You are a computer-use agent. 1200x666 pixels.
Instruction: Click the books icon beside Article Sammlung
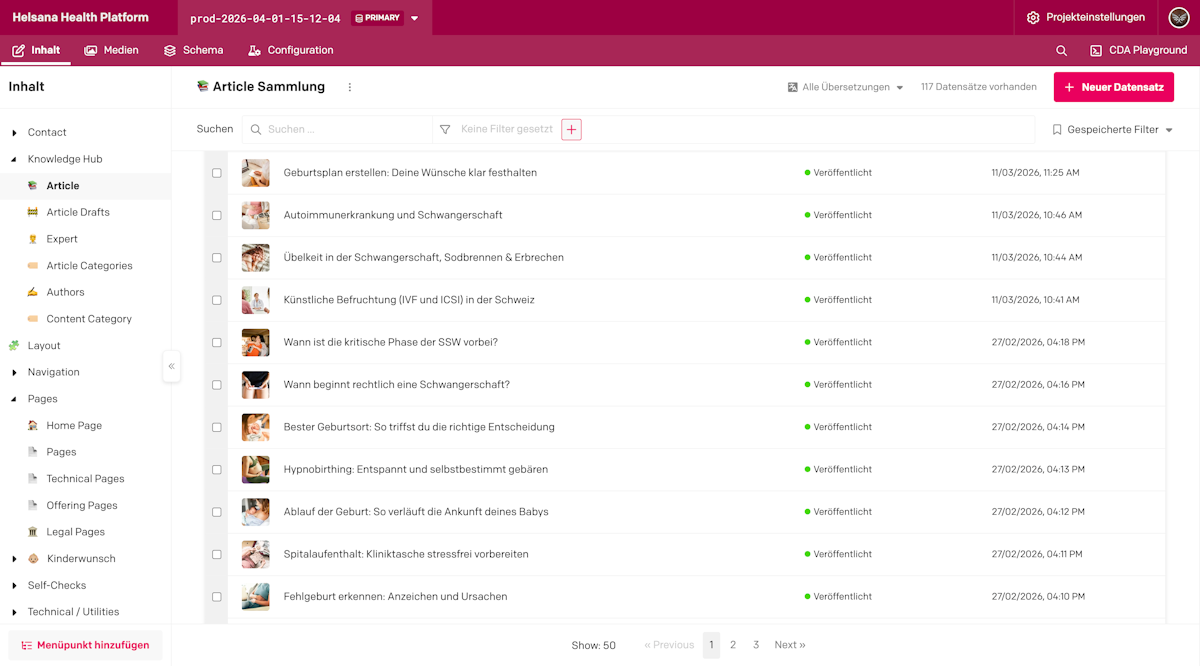(203, 86)
